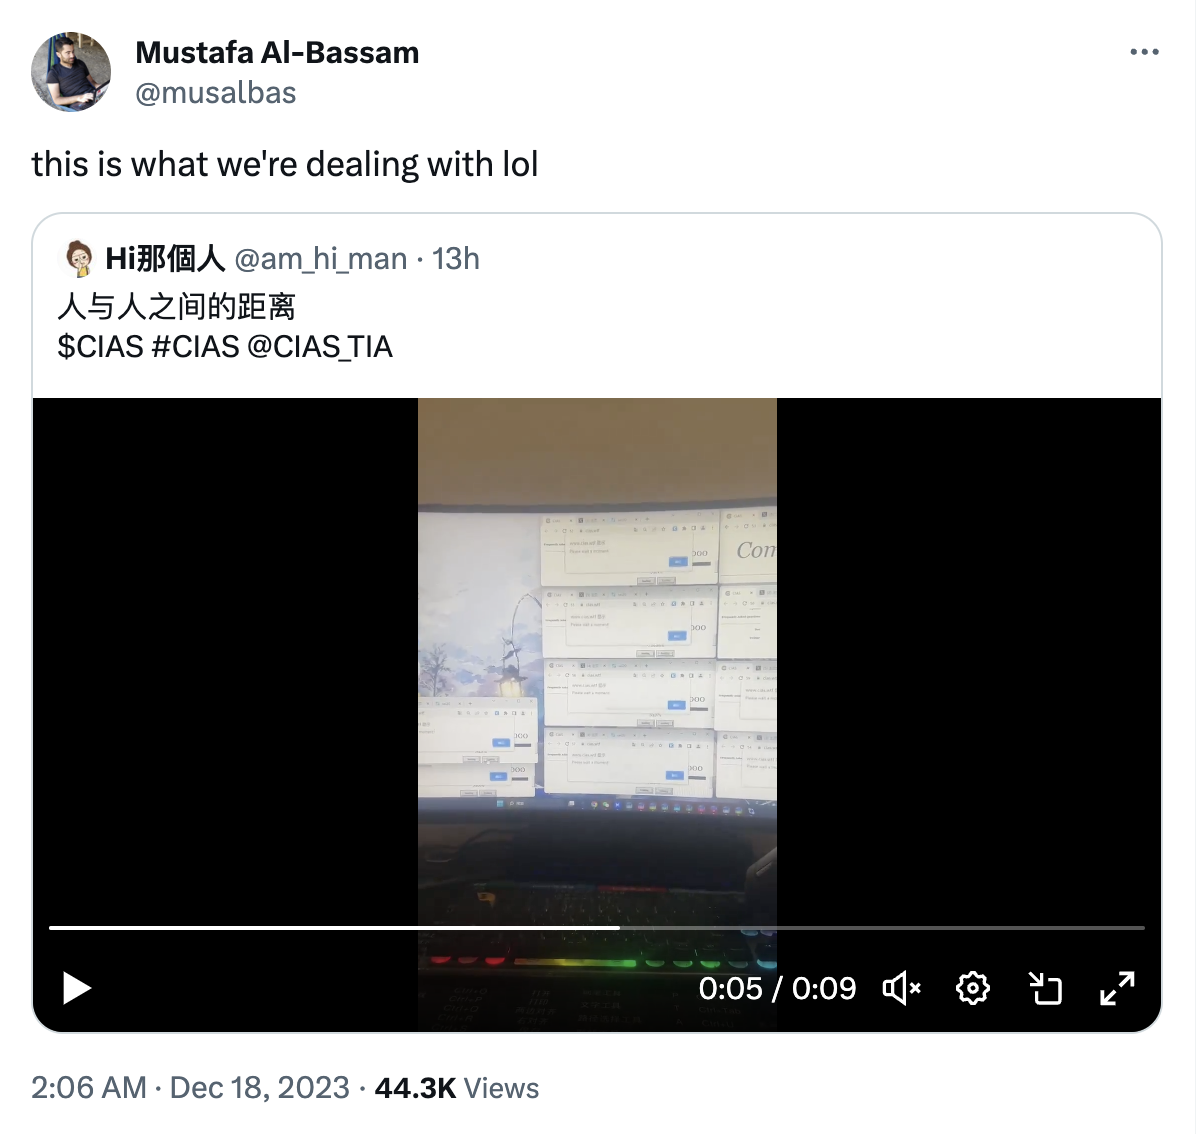Image resolution: width=1196 pixels, height=1134 pixels.
Task: Unmute the video sound
Action: pos(902,988)
